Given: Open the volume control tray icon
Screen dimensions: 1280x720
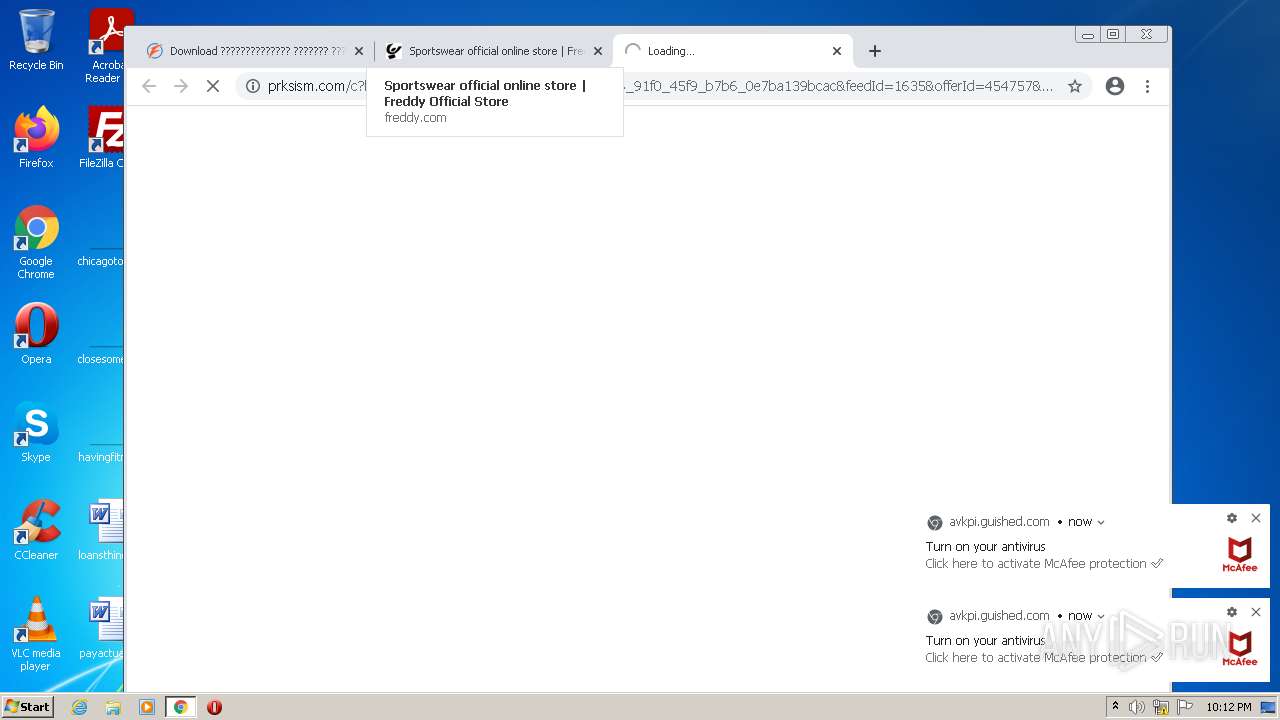Looking at the screenshot, I should (x=1137, y=707).
